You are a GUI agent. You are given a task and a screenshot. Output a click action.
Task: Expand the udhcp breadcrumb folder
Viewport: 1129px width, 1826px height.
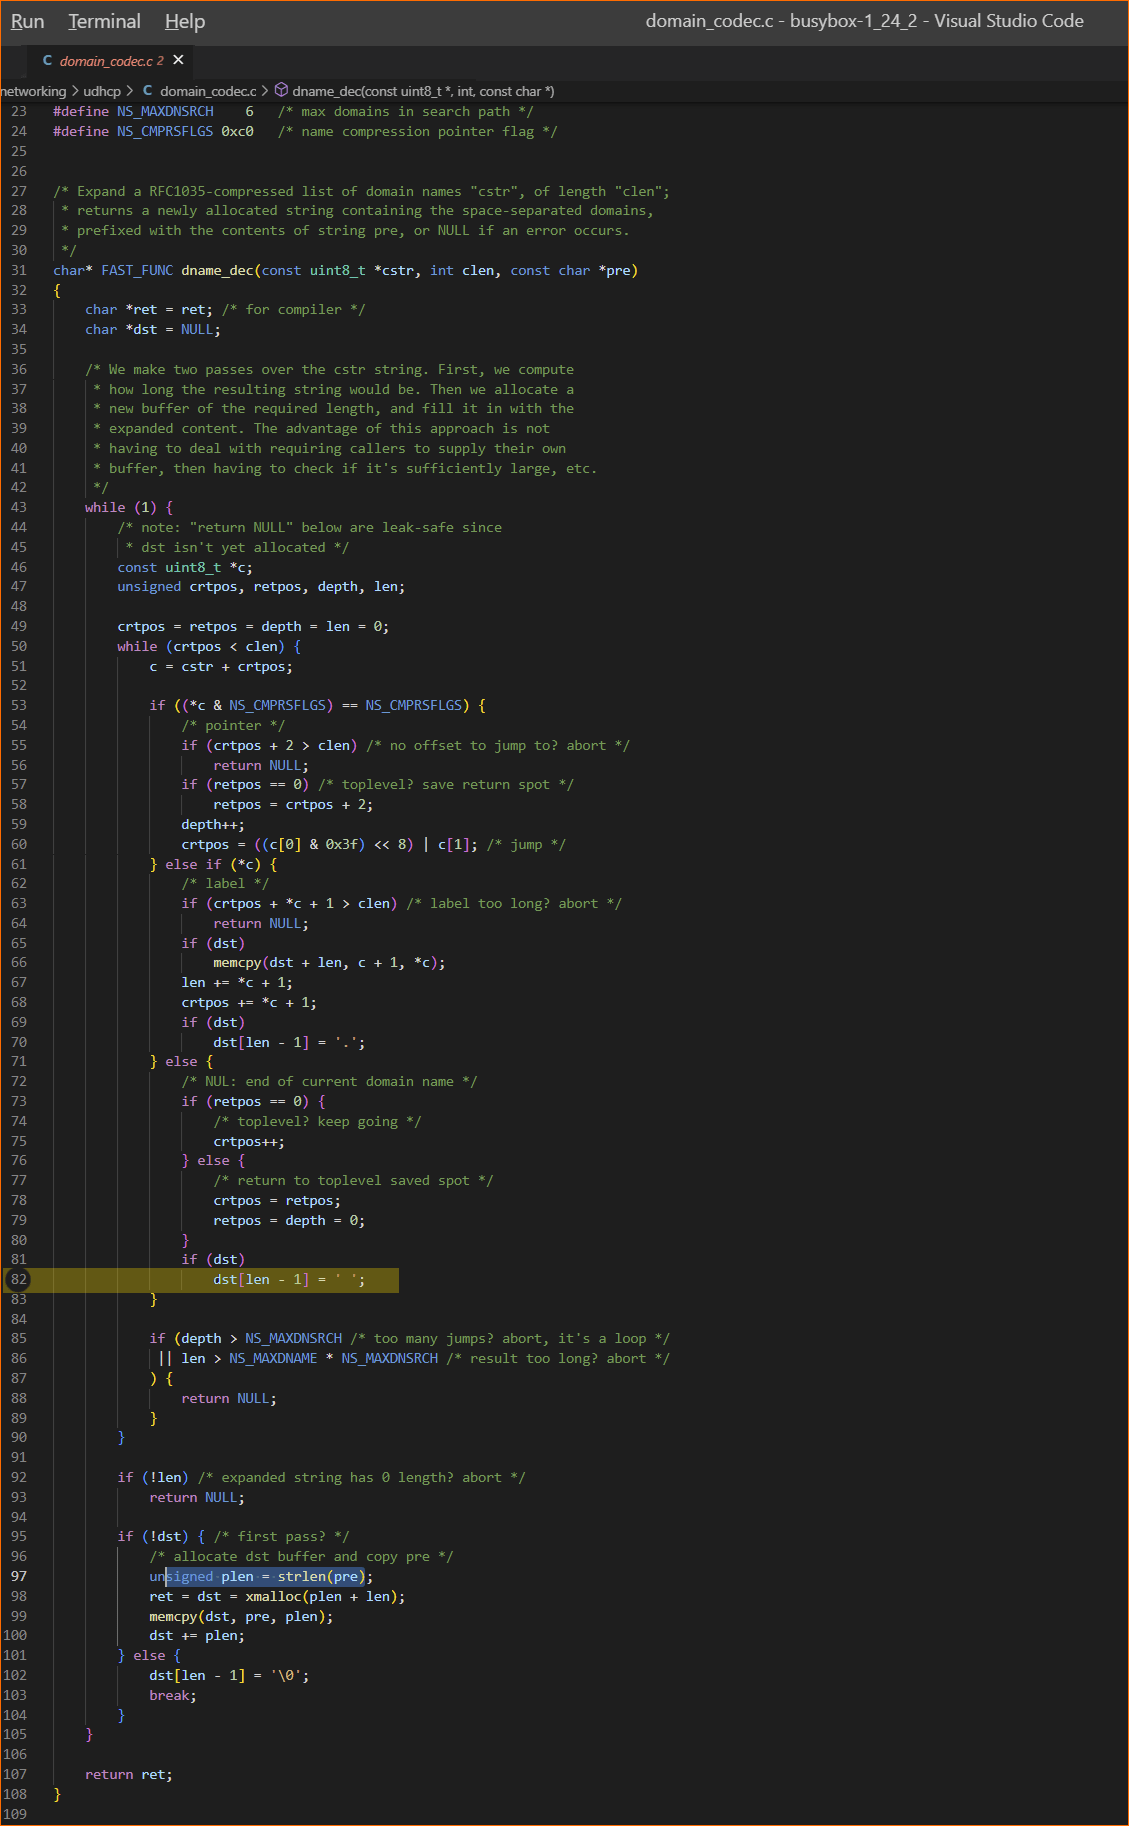(x=101, y=91)
